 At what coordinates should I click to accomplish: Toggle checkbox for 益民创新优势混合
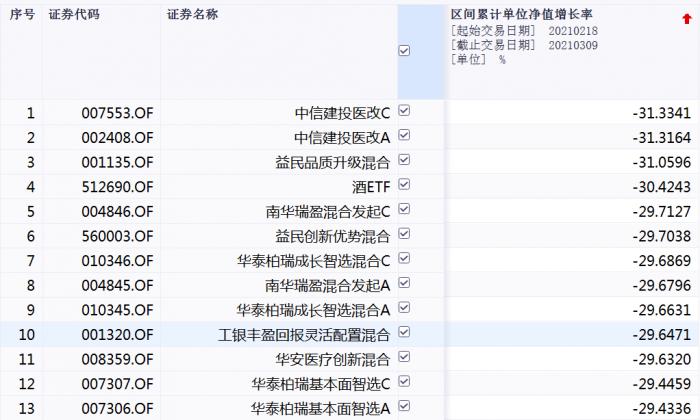(x=404, y=233)
